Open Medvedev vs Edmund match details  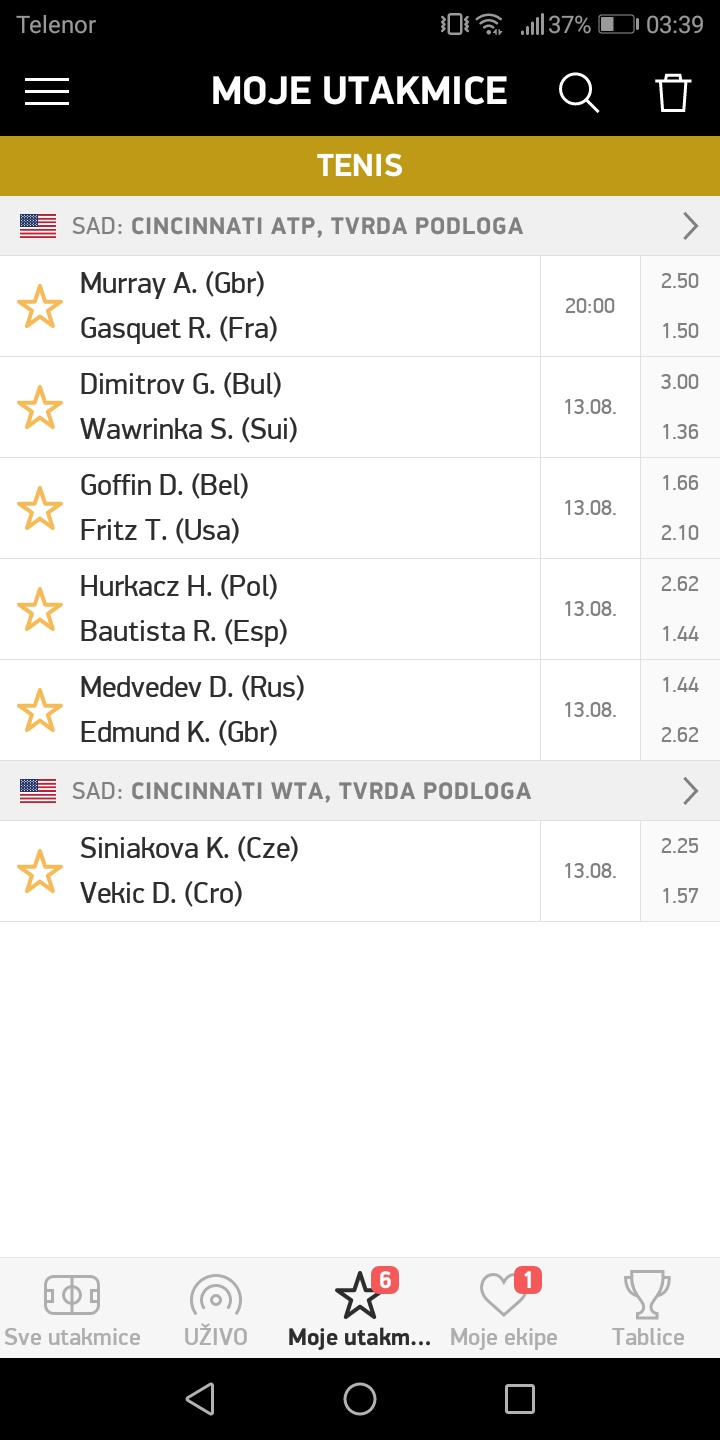point(300,710)
